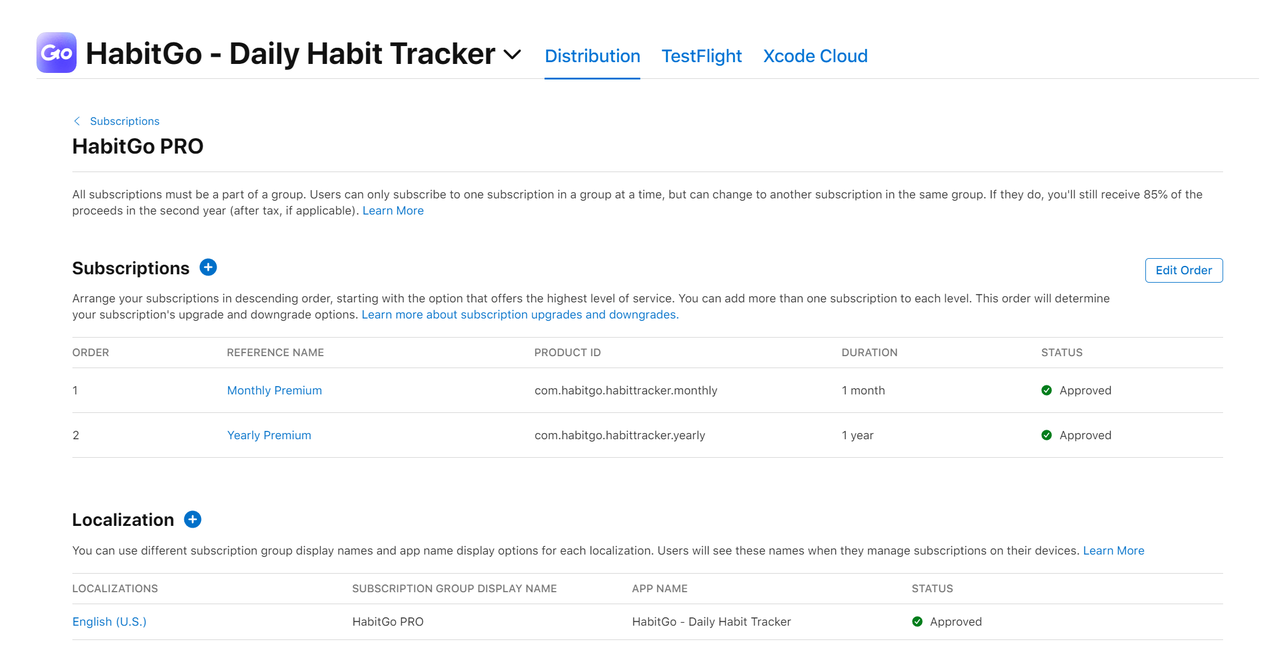This screenshot has height=646, width=1280.
Task: Click Yearly Premium approved green checkmark
Action: (1046, 435)
